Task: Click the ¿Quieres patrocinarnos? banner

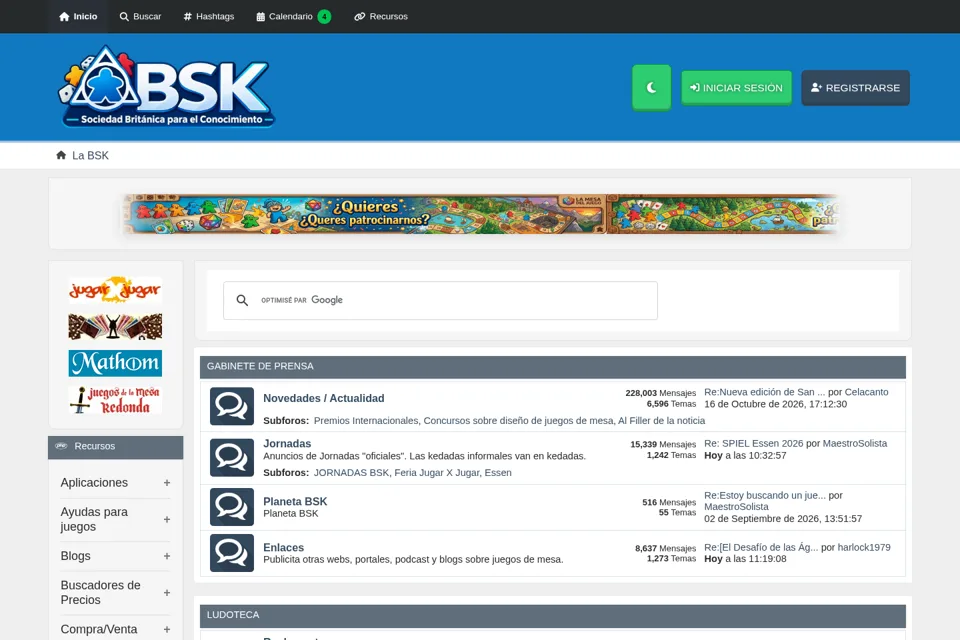Action: click(480, 214)
